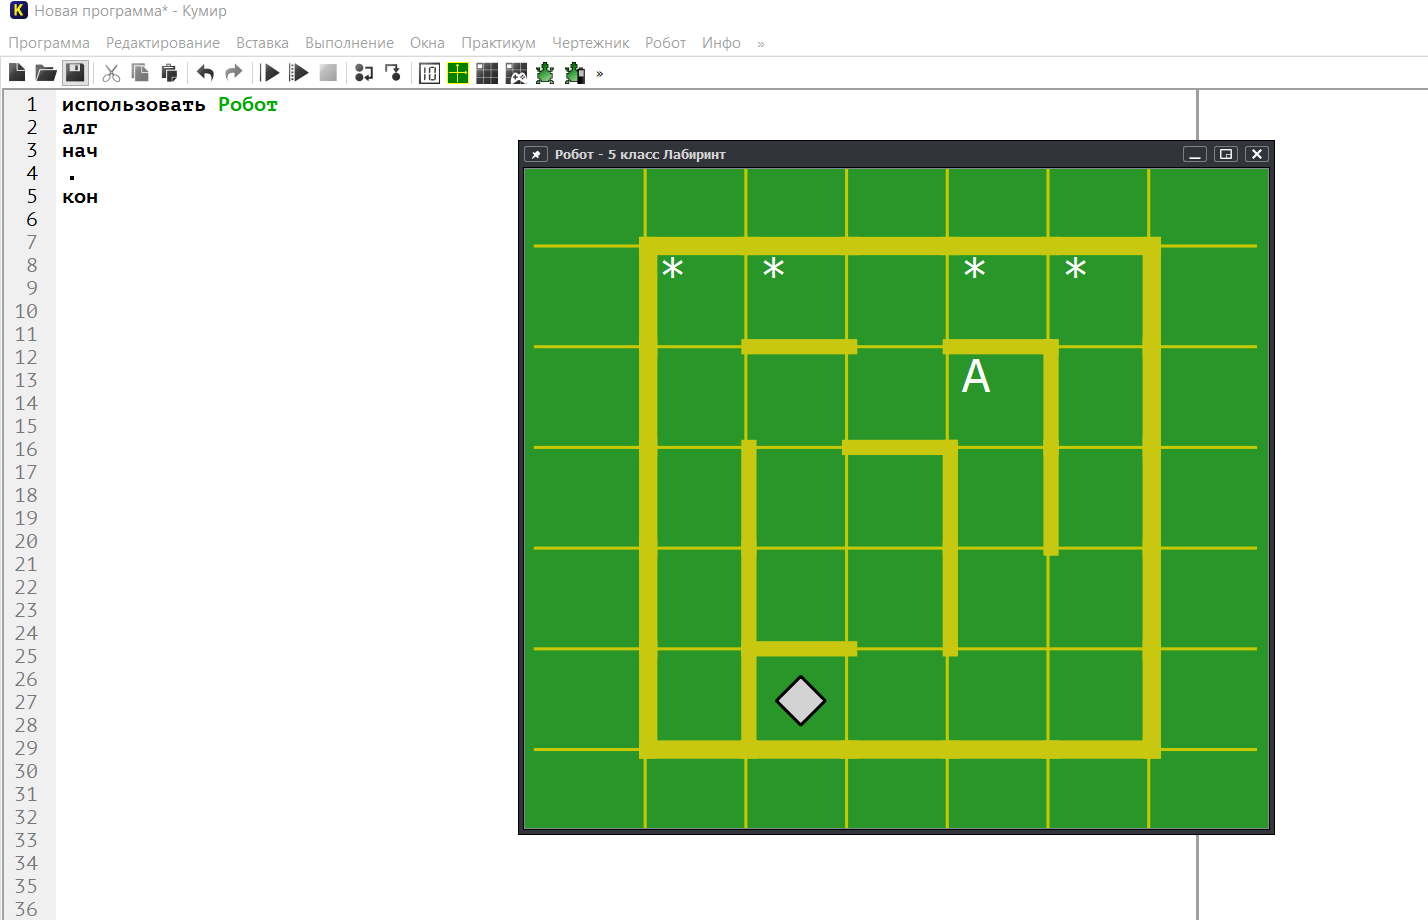Open the Программа menu
The height and width of the screenshot is (920, 1428).
pyautogui.click(x=49, y=43)
